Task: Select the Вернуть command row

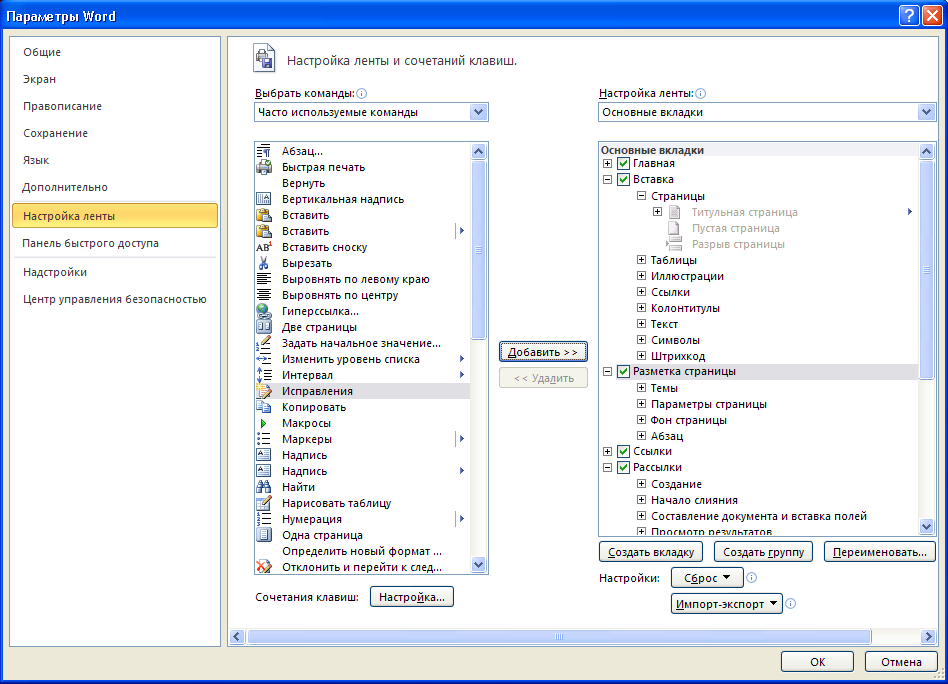Action: point(362,183)
